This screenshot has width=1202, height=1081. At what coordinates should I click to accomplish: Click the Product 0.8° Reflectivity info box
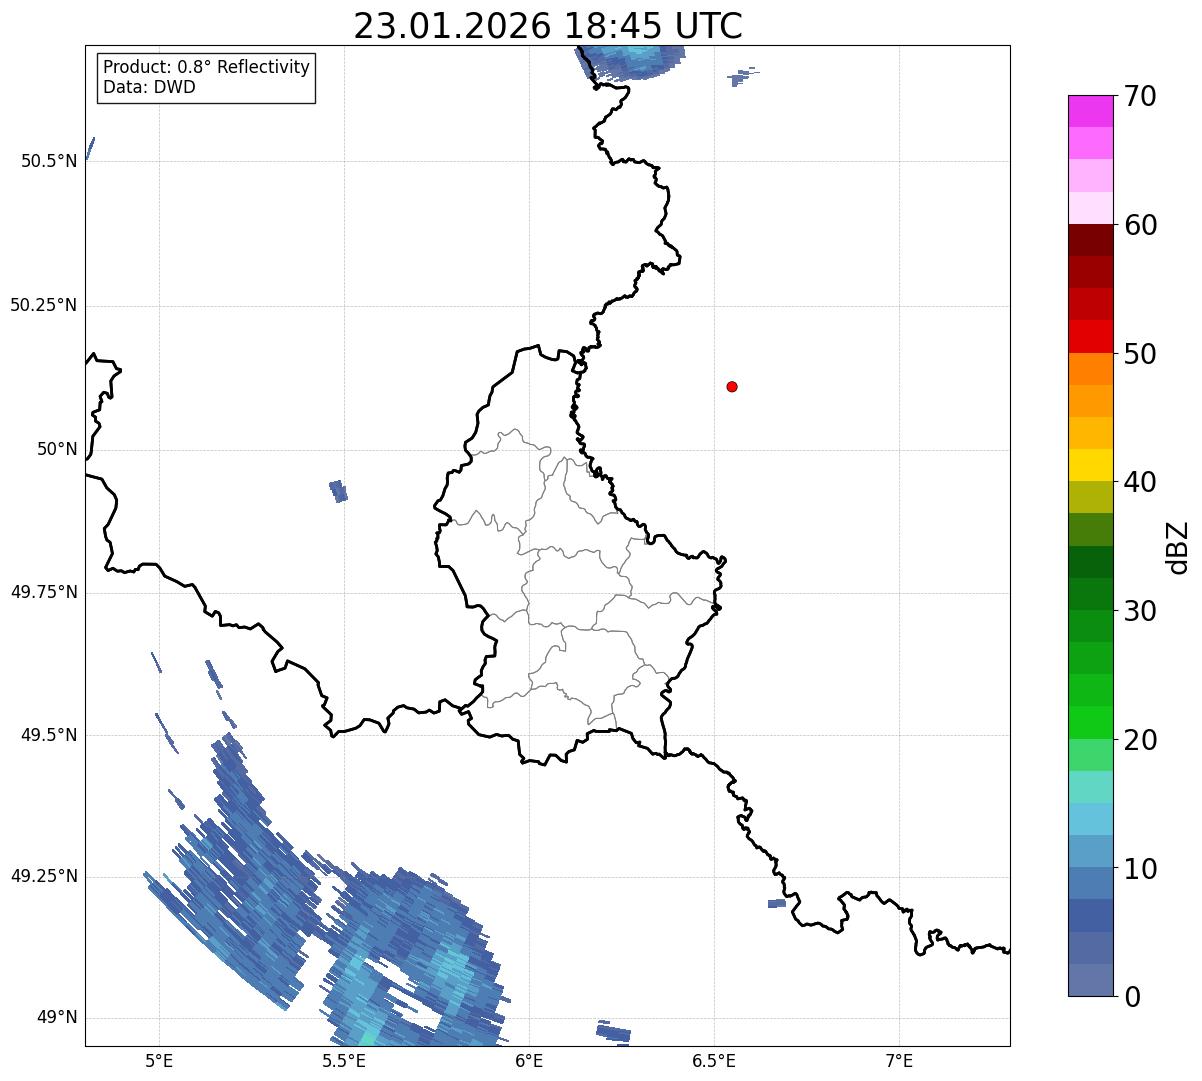(207, 77)
